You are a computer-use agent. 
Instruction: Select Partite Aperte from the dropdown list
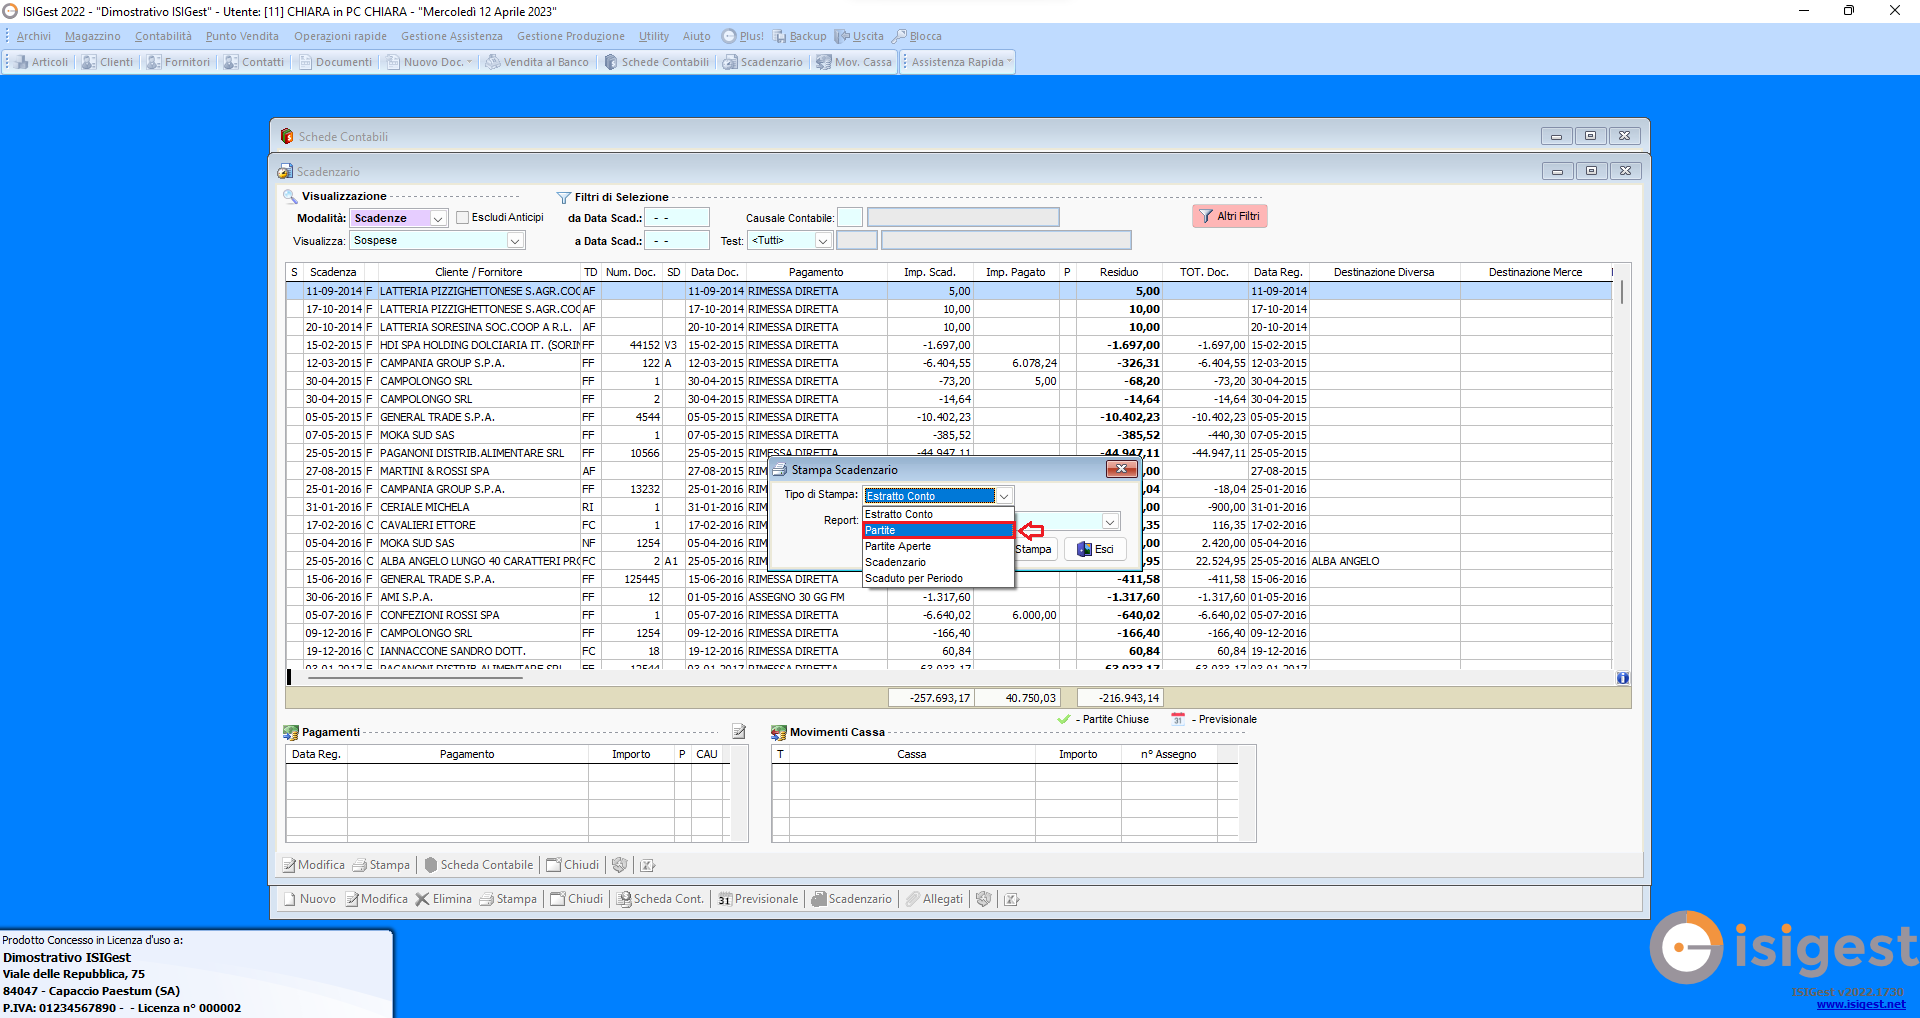click(x=938, y=546)
